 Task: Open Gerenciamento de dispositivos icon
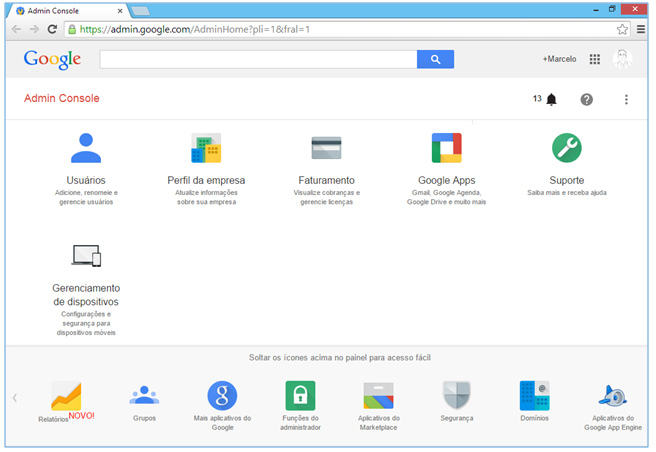(86, 256)
